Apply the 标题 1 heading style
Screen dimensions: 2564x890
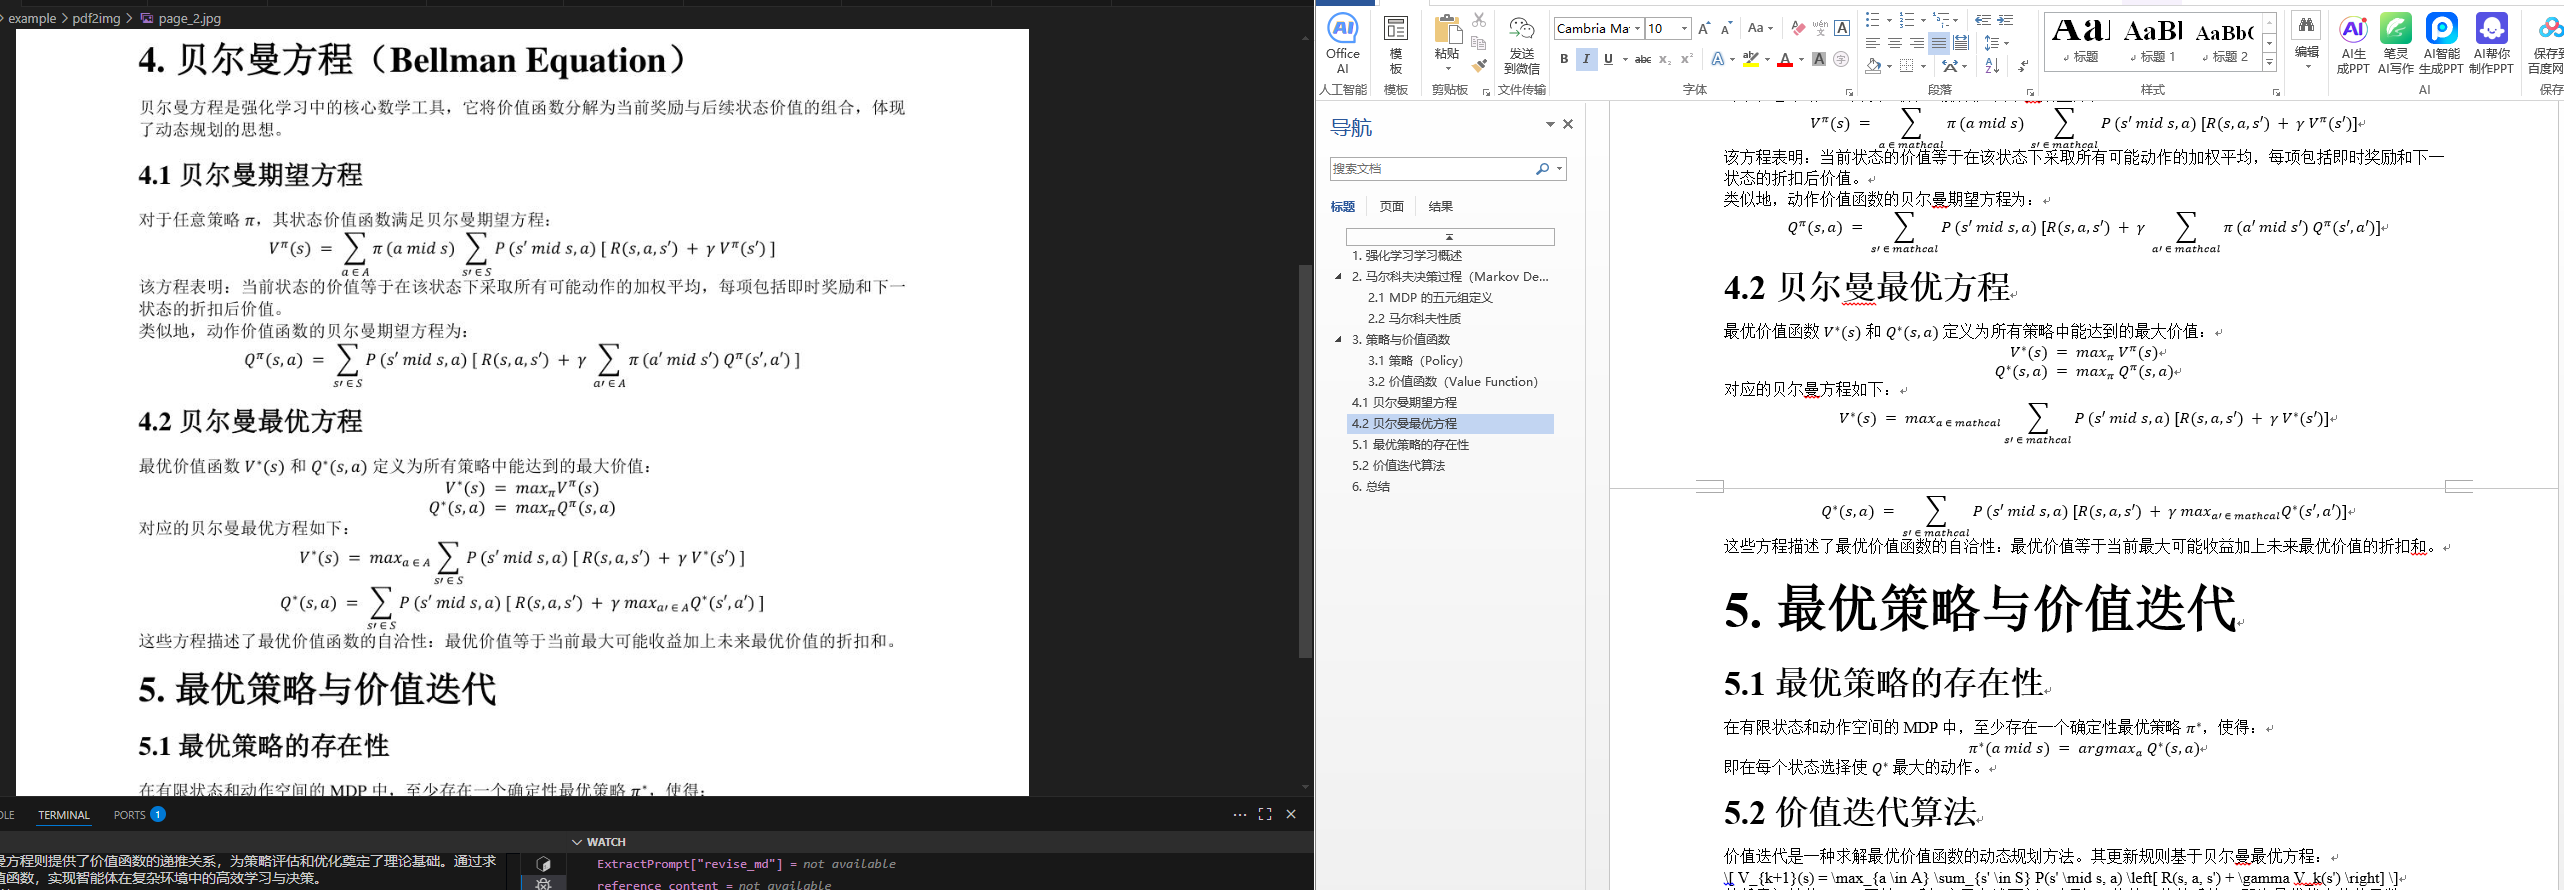pos(2152,42)
